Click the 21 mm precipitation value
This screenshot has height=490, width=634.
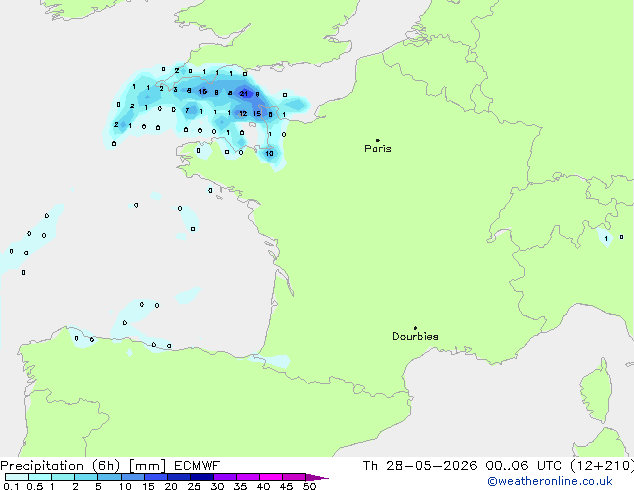pos(243,94)
